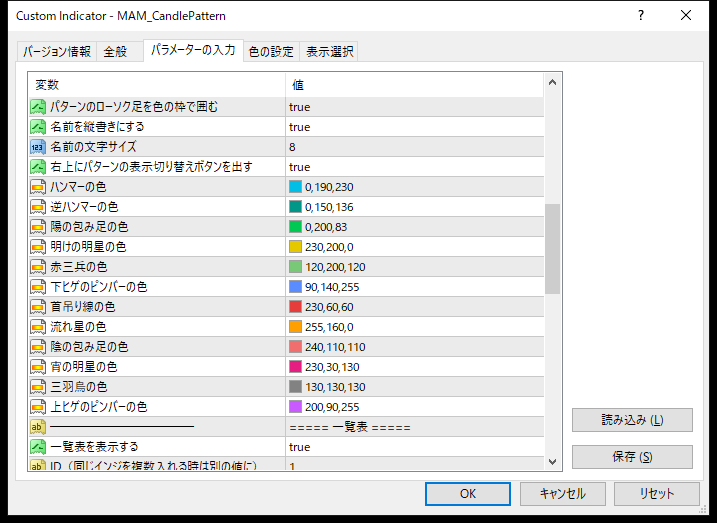Click the 123 icon beside 名前の文字サイズ
Screen dimensions: 717x523
click(x=38, y=147)
